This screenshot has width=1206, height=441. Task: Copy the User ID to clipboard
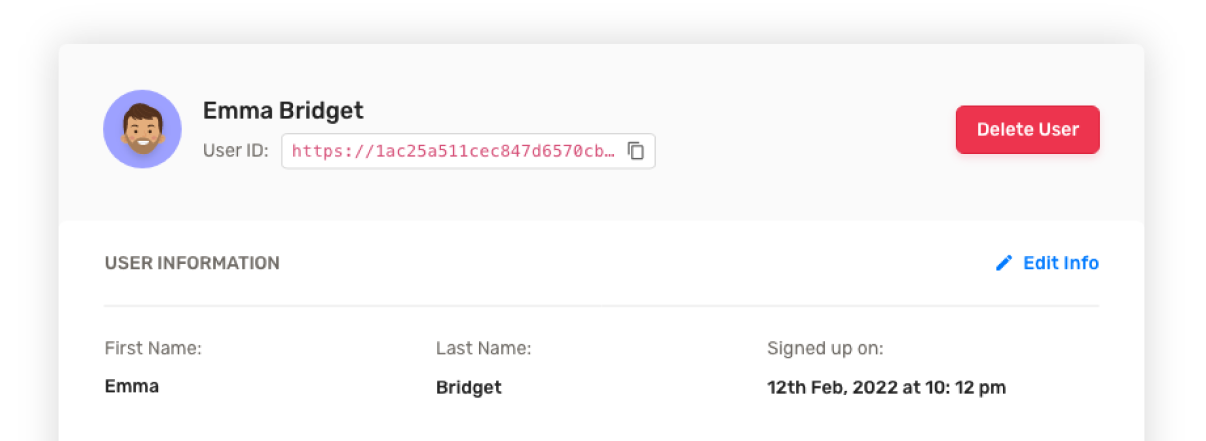[636, 151]
